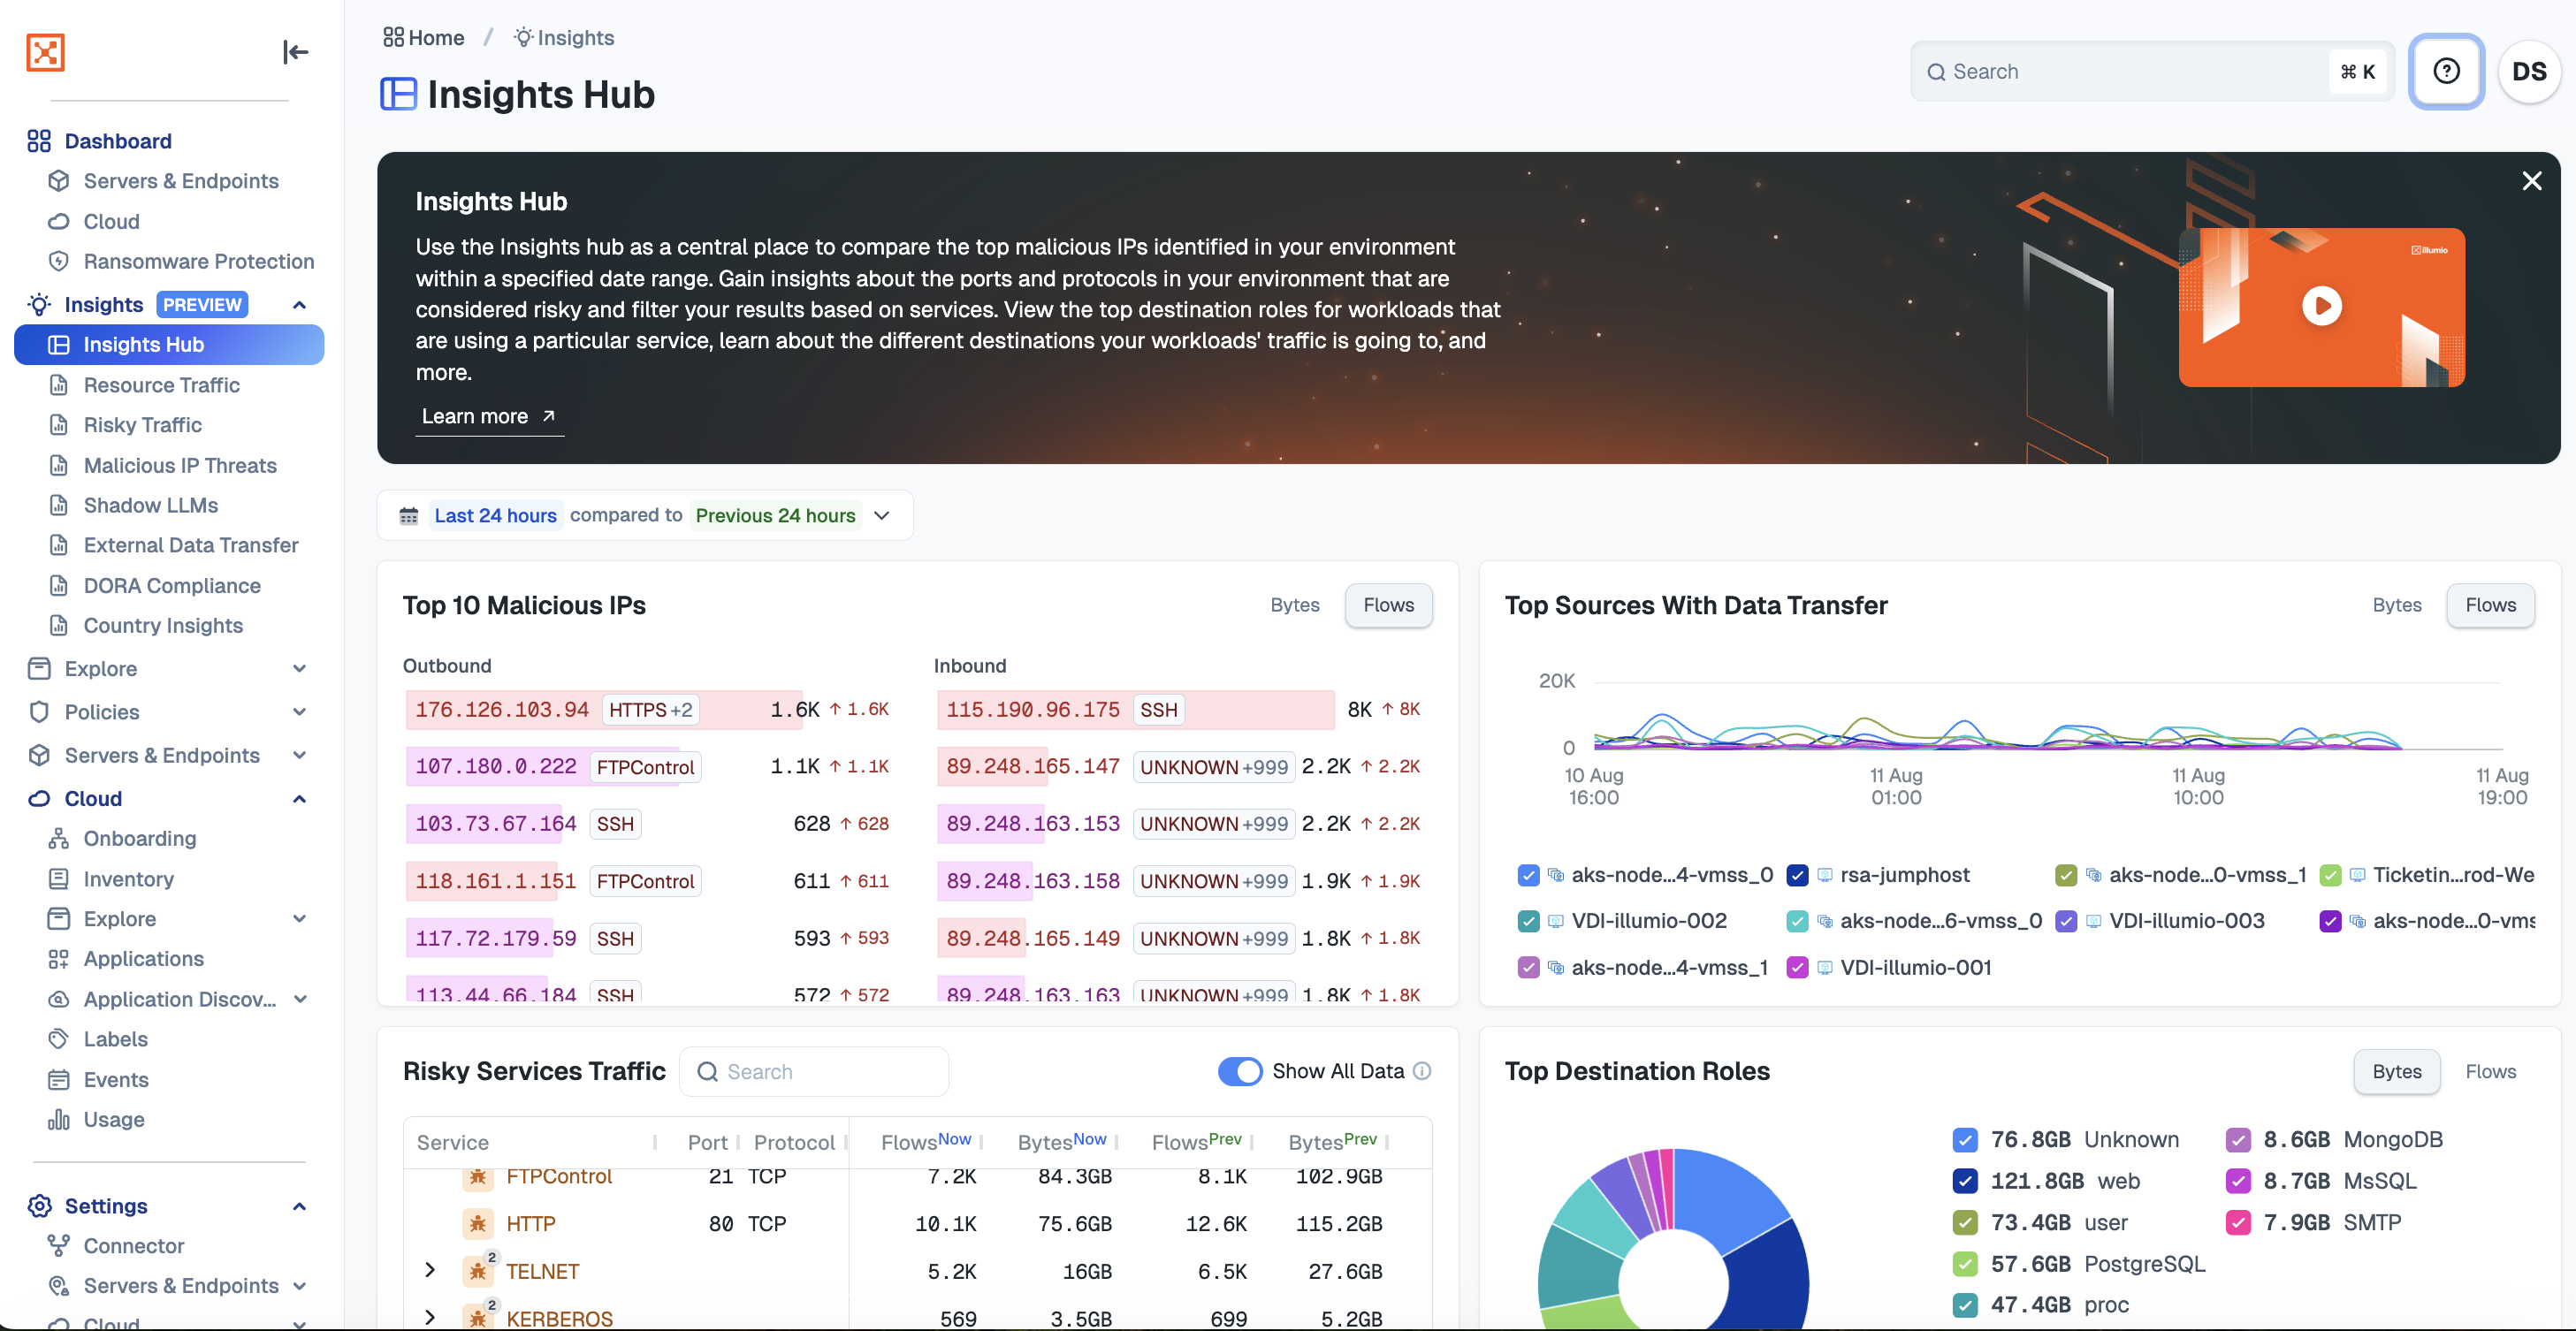Toggle the Show All Data switch
This screenshot has height=1331, width=2576.
click(1240, 1071)
